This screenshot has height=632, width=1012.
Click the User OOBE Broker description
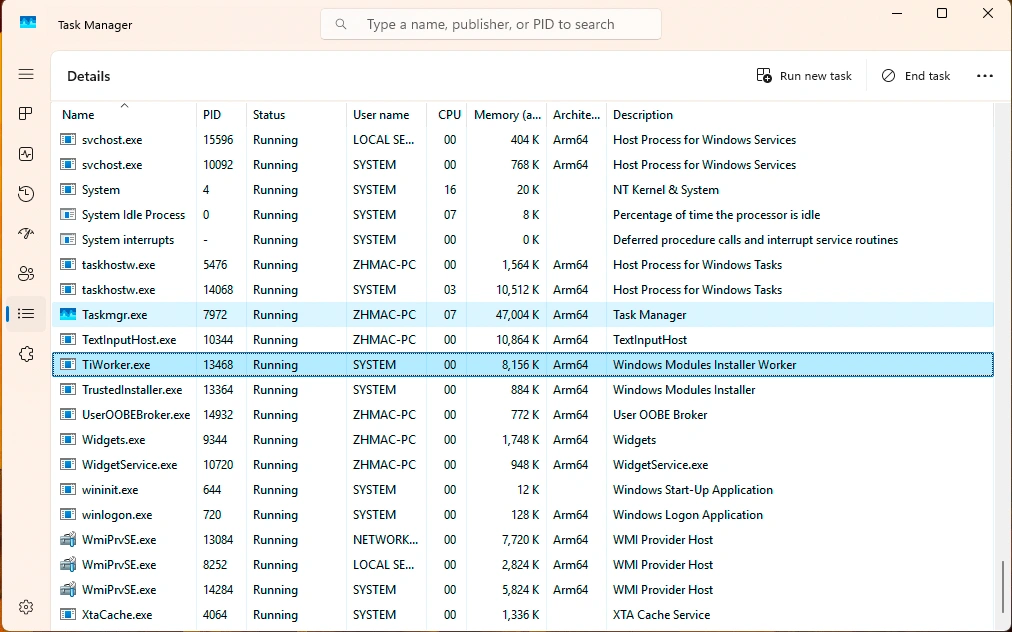[660, 415]
